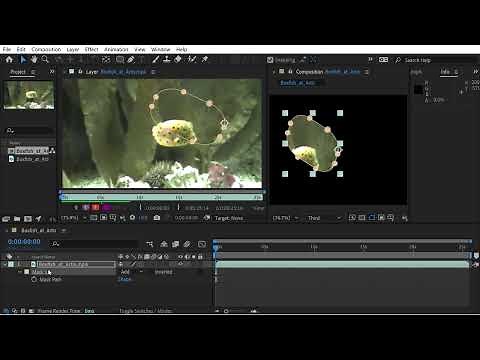Click the Shy layers icon in timeline header
The height and width of the screenshot is (360, 480).
[164, 244]
